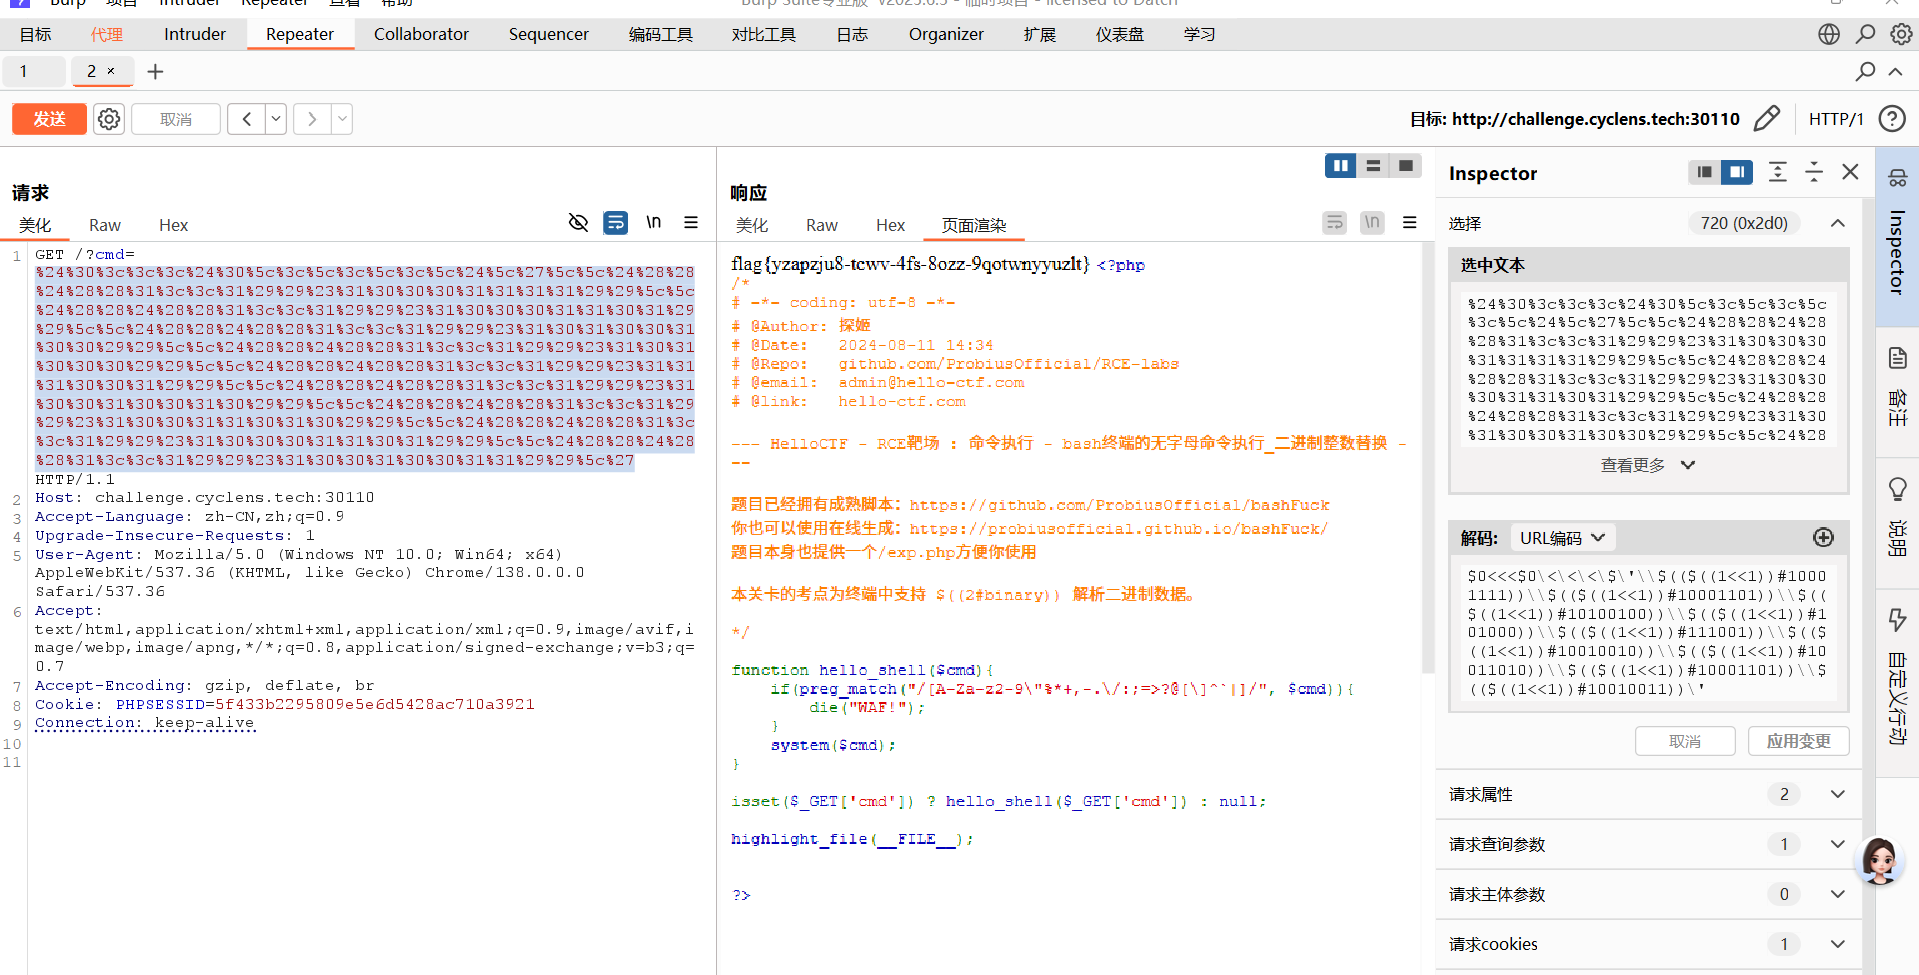Open the Repeater help question icon
The height and width of the screenshot is (975, 1919).
pos(1892,119)
